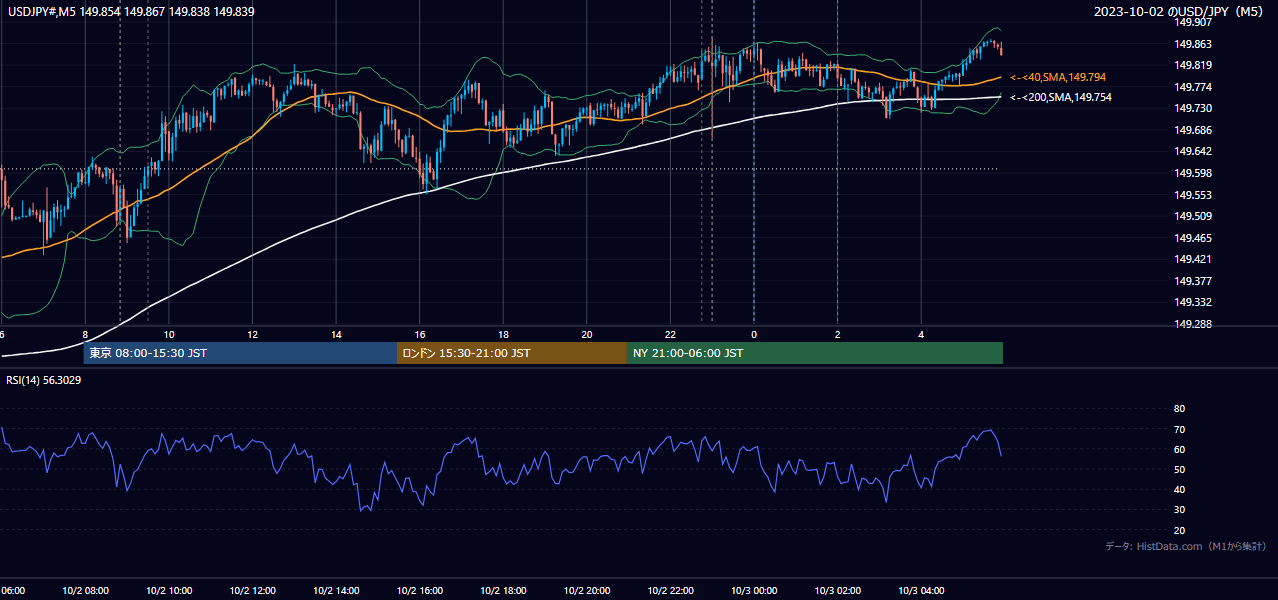1278x600 pixels.
Task: Select the 40 SMA label reading 149.794
Action: (1058, 77)
